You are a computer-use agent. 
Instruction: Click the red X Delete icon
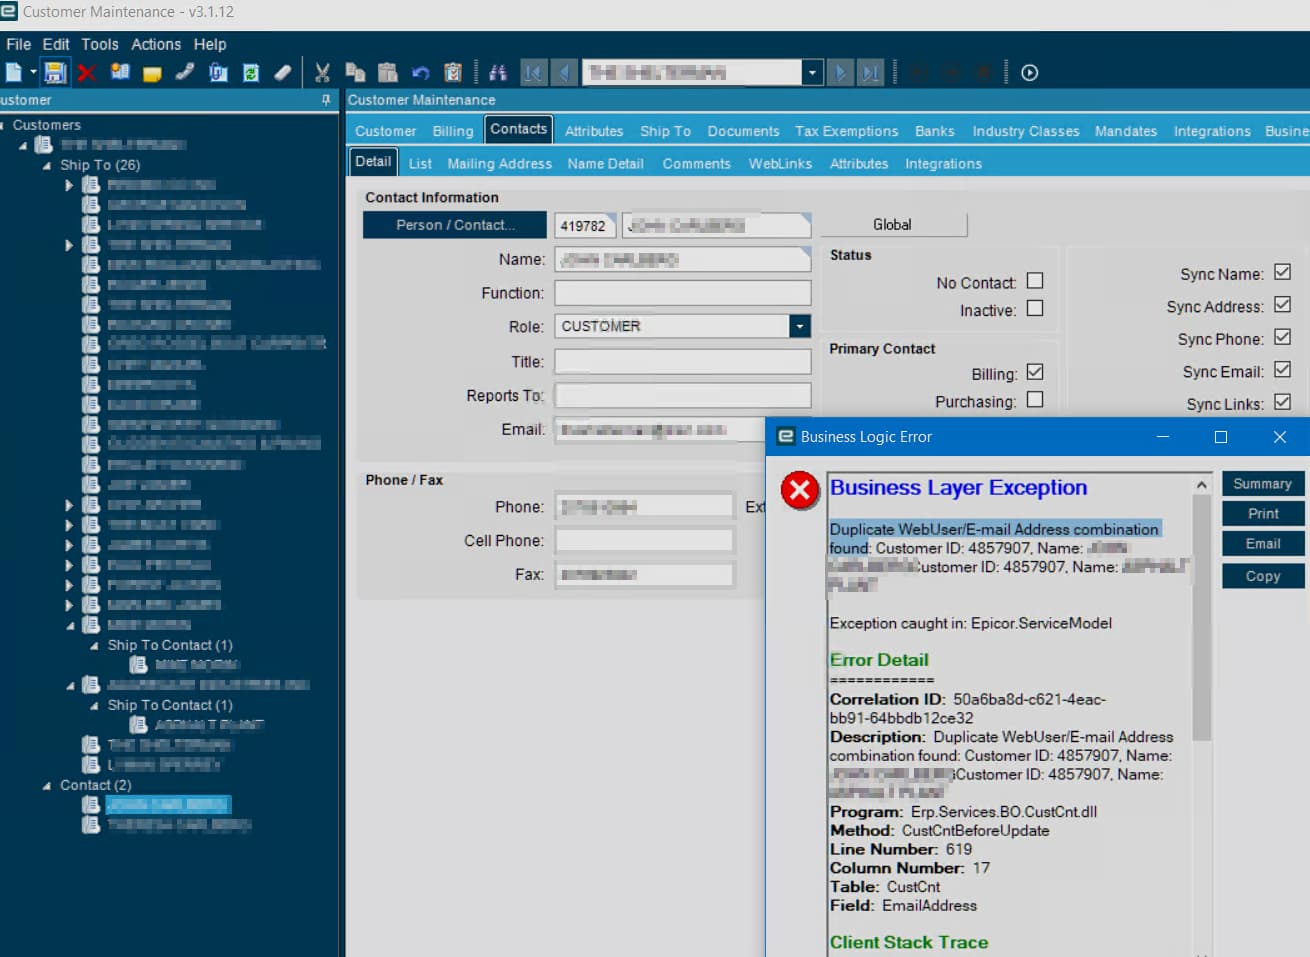[x=87, y=73]
